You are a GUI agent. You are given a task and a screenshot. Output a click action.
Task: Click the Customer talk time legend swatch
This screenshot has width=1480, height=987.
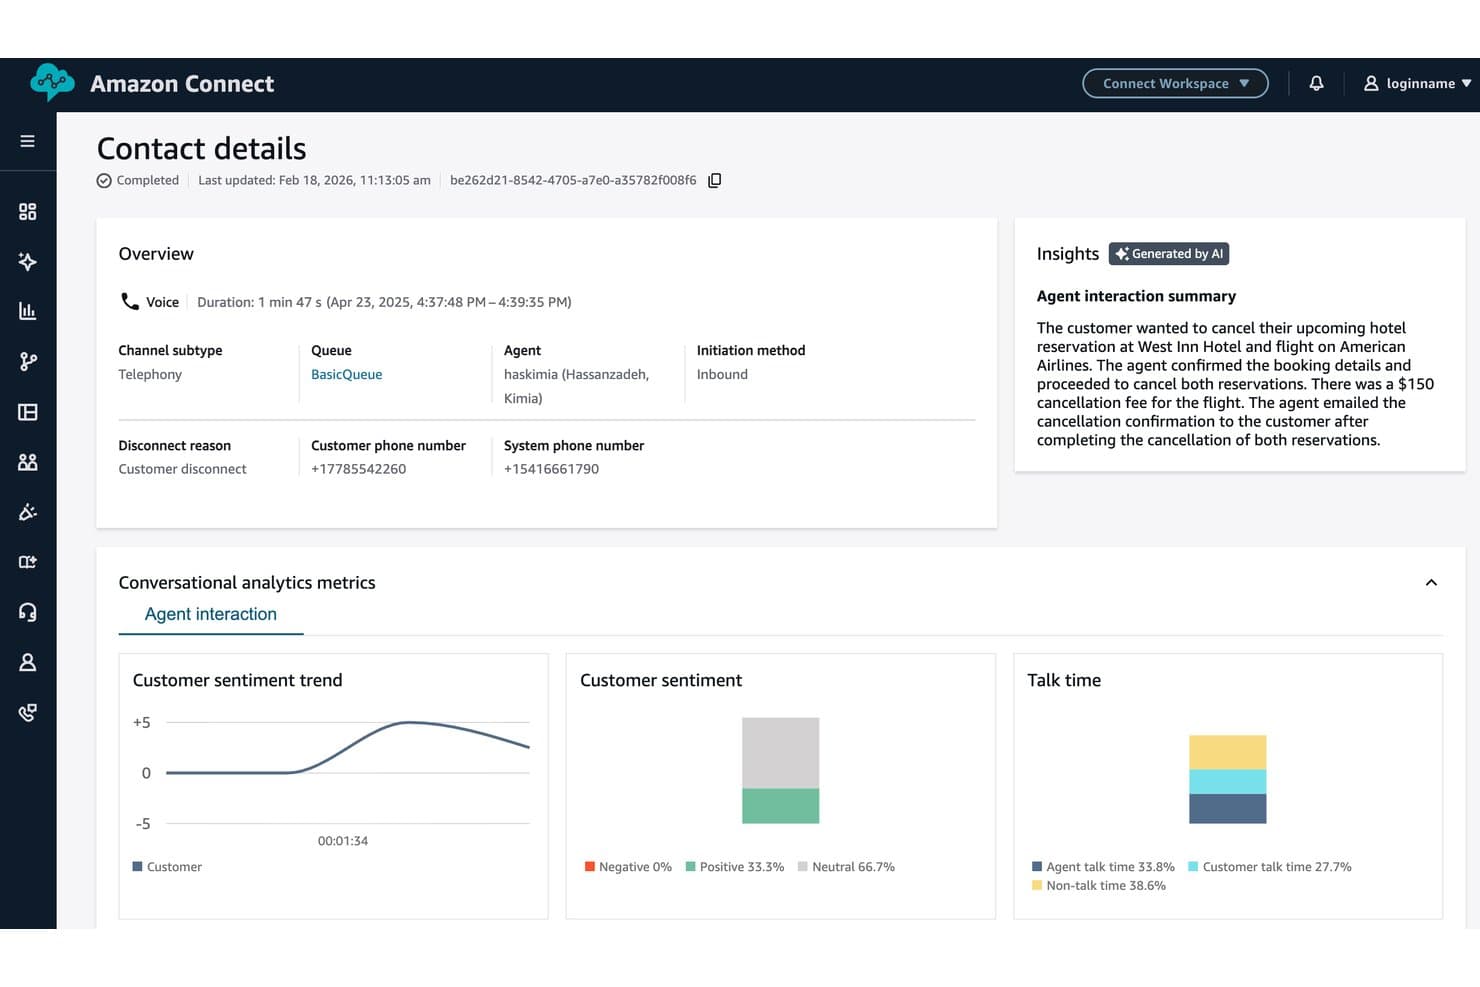1193,867
